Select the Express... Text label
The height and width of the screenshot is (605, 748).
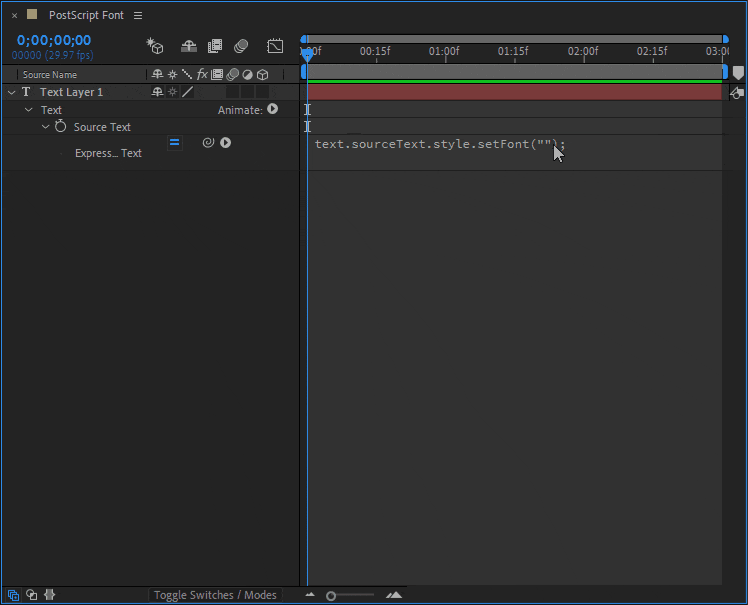[108, 153]
